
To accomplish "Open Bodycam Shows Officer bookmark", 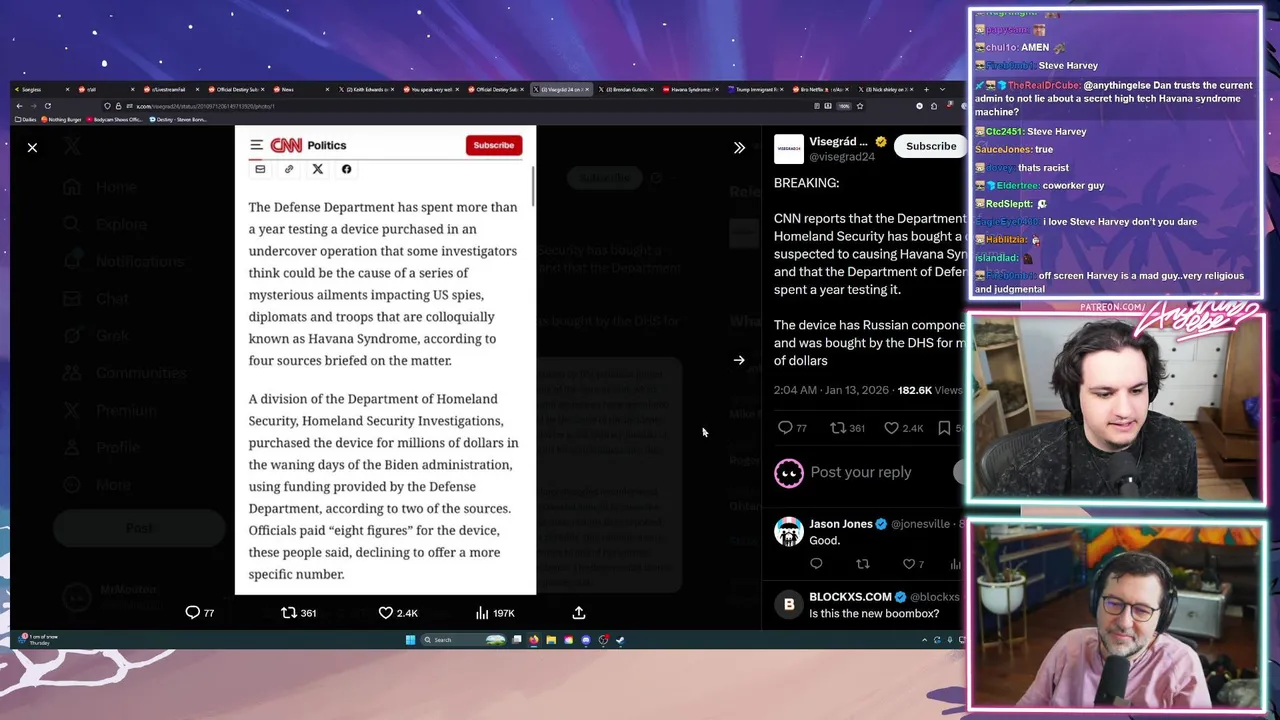I will tap(114, 119).
